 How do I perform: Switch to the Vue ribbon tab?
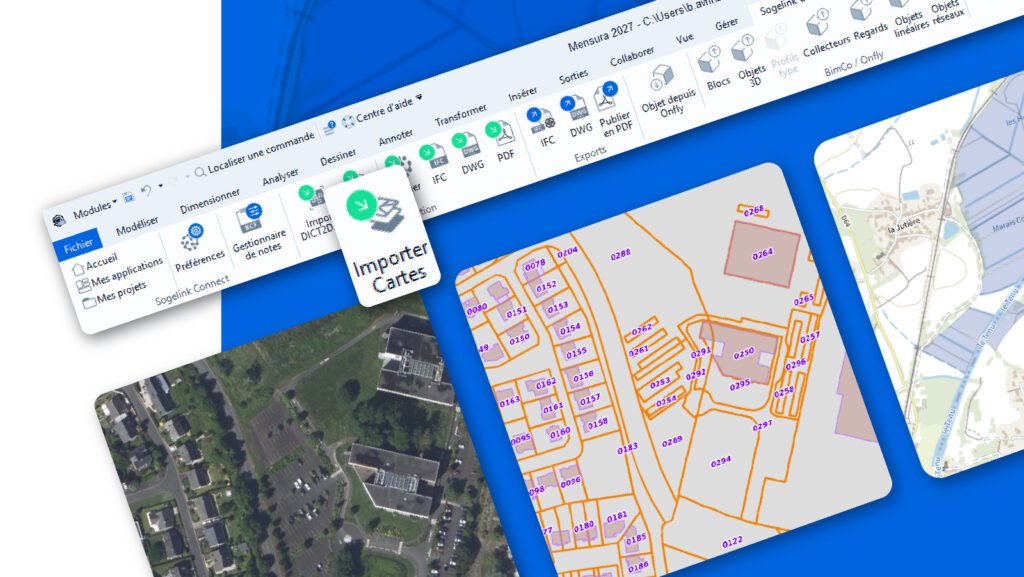tap(685, 39)
